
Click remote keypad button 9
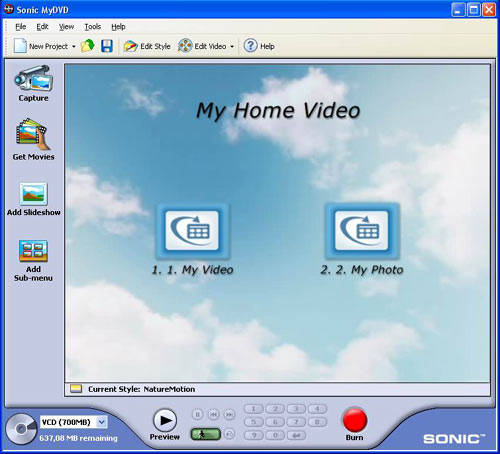[x=253, y=435]
